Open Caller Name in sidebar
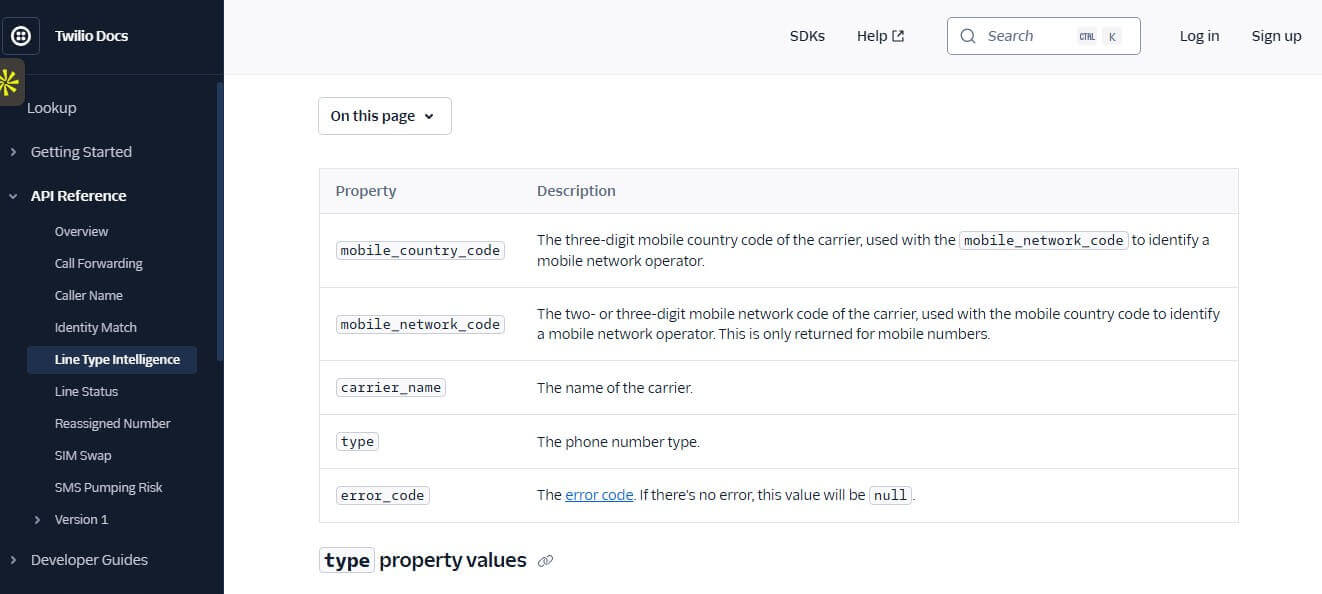The width and height of the screenshot is (1322, 594). tap(88, 296)
